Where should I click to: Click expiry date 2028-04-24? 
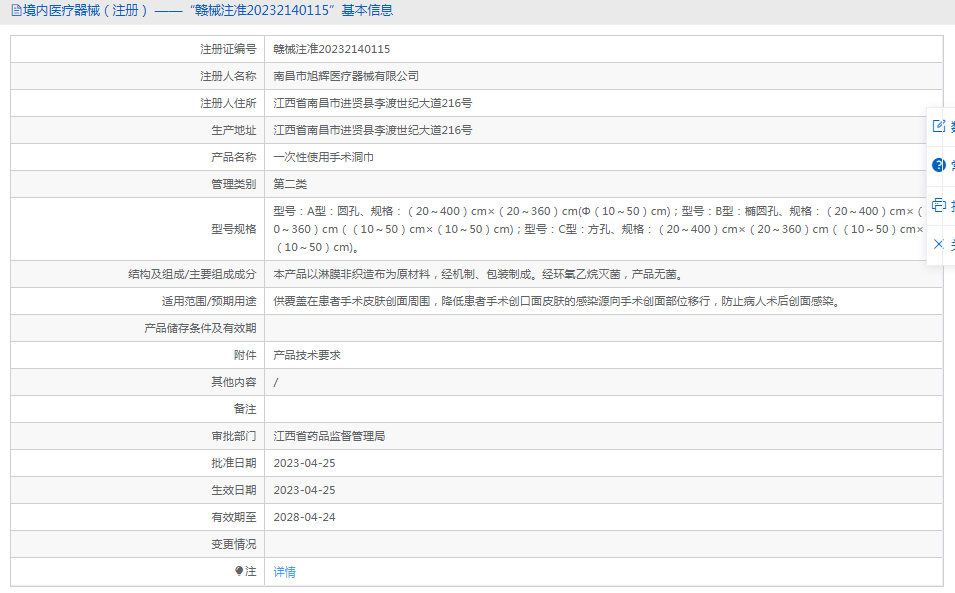(305, 517)
